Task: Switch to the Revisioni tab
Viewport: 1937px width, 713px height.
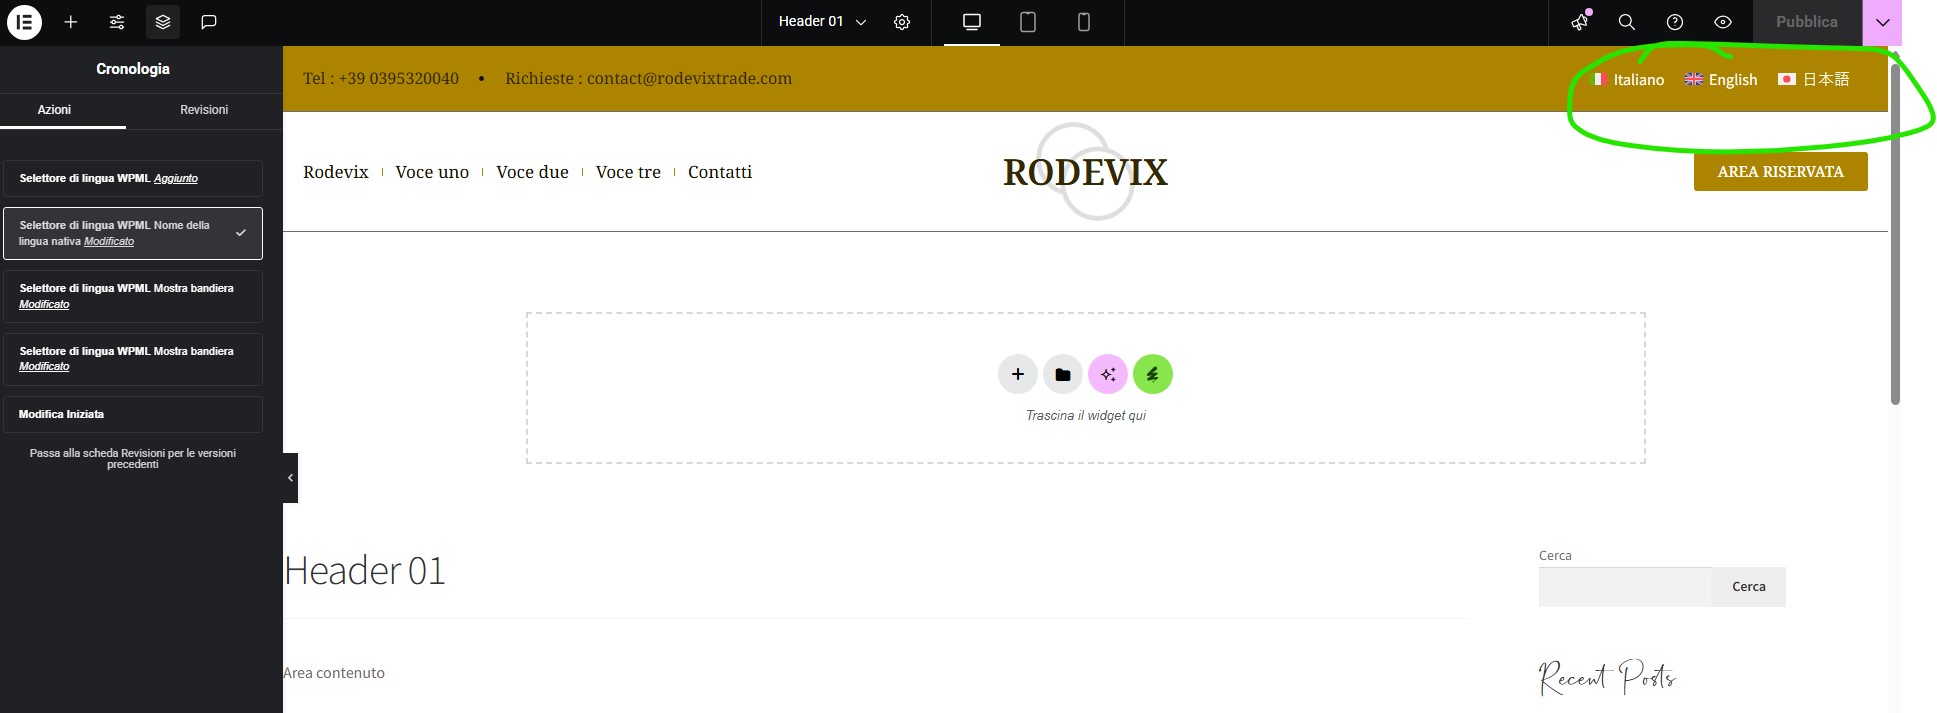Action: (x=204, y=110)
